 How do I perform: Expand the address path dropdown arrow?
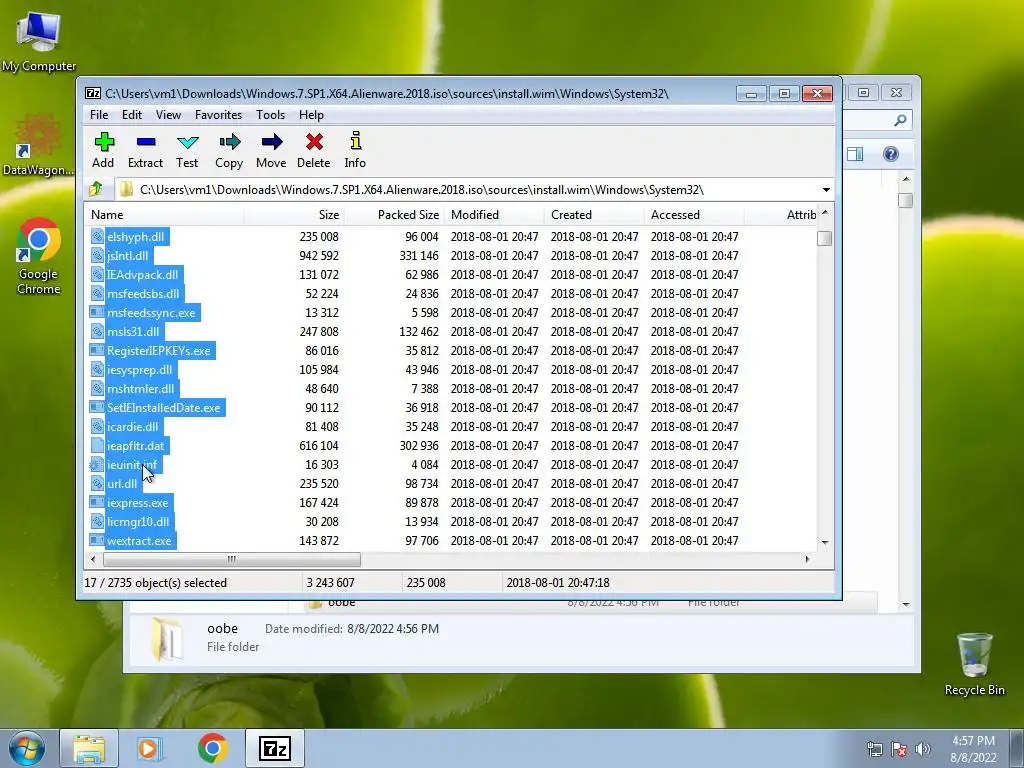[826, 190]
